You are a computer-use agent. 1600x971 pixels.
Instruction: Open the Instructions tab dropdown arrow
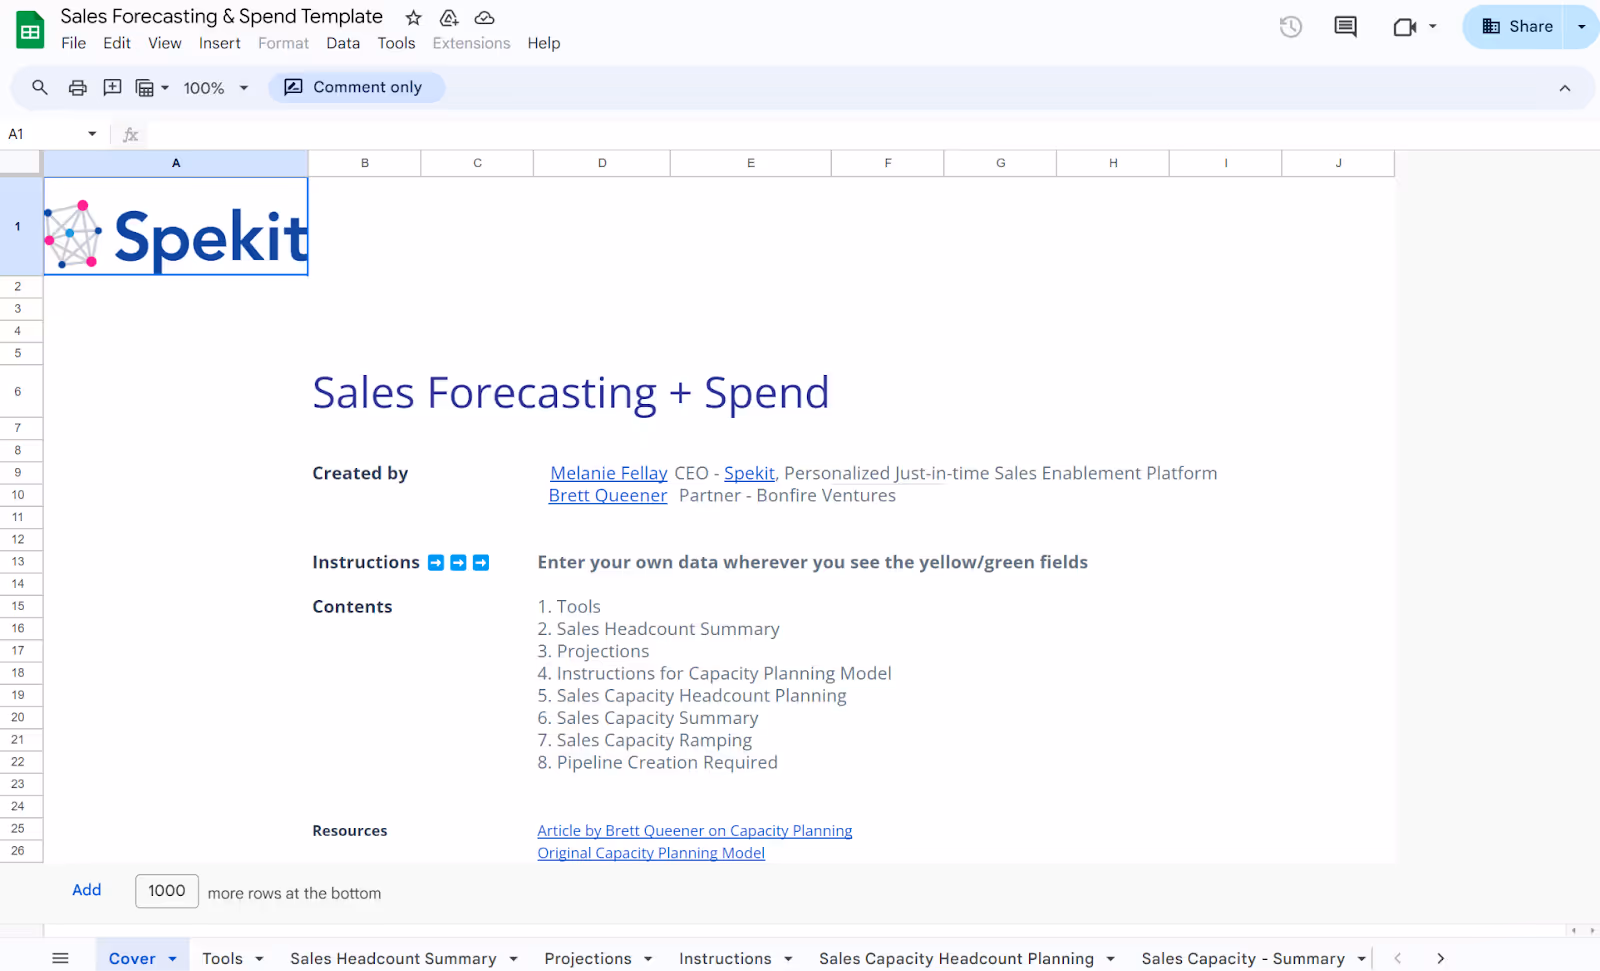(x=788, y=959)
